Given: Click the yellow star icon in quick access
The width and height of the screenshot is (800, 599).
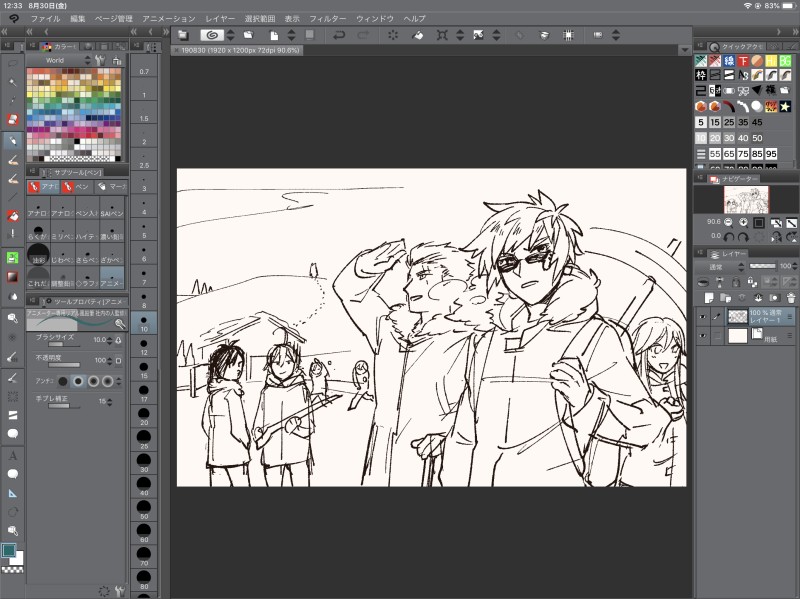Looking at the screenshot, I should pyautogui.click(x=785, y=106).
